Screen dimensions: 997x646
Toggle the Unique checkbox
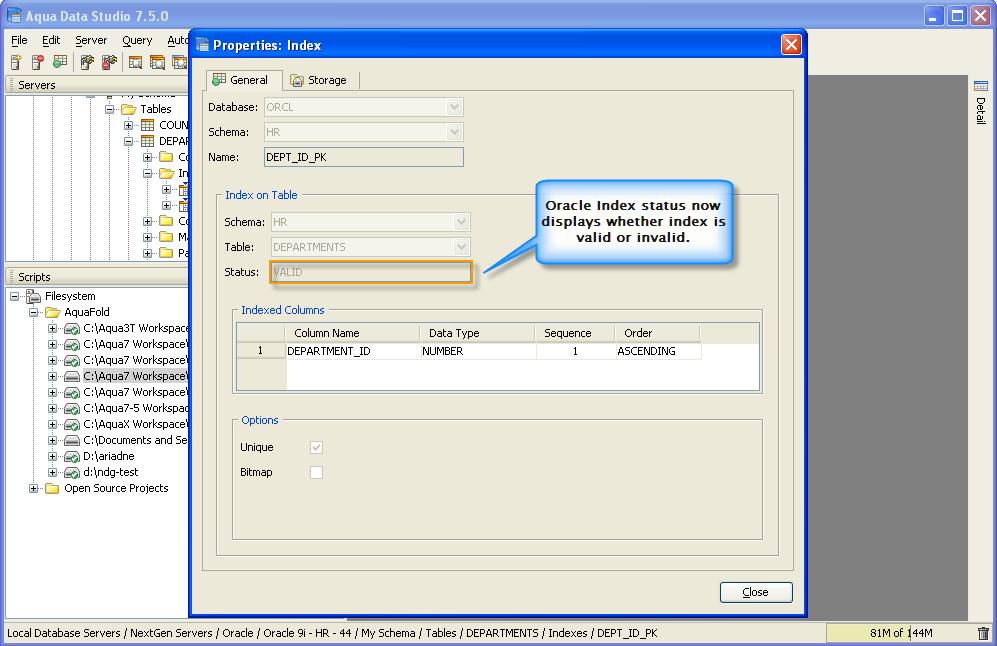[x=316, y=448]
